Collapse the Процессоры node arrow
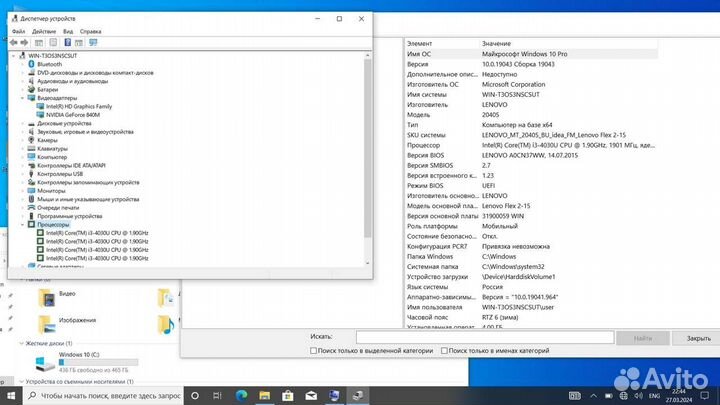The width and height of the screenshot is (720, 405). tap(22, 225)
